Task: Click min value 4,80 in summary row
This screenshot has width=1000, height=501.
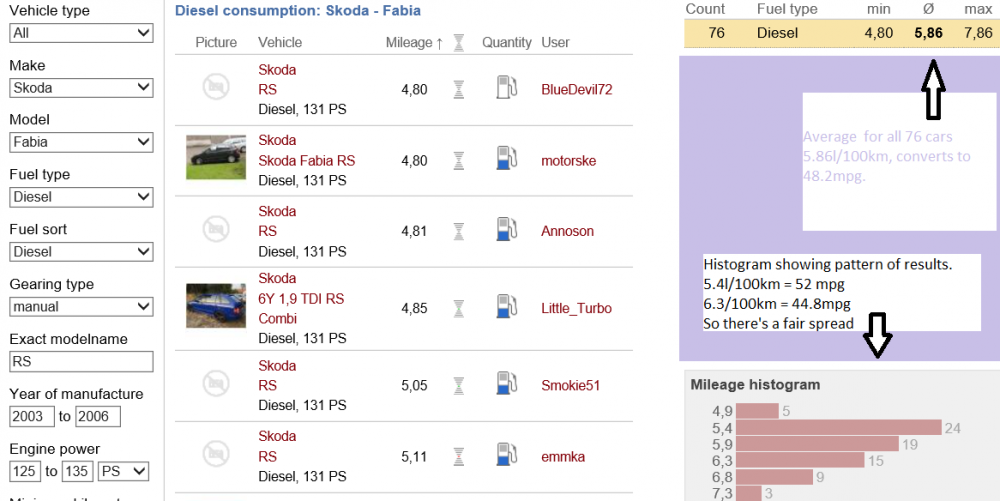Action: point(878,33)
